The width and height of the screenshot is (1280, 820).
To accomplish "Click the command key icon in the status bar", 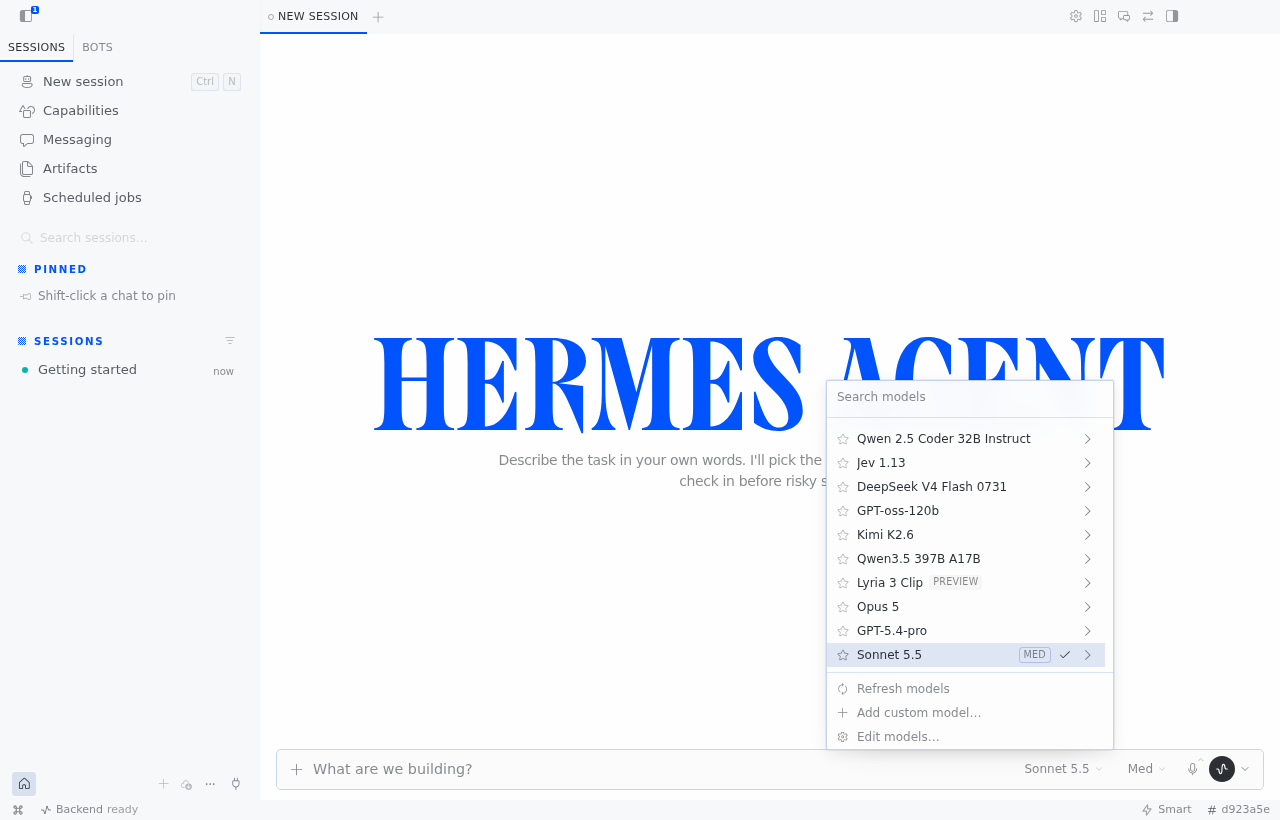I will tap(18, 810).
